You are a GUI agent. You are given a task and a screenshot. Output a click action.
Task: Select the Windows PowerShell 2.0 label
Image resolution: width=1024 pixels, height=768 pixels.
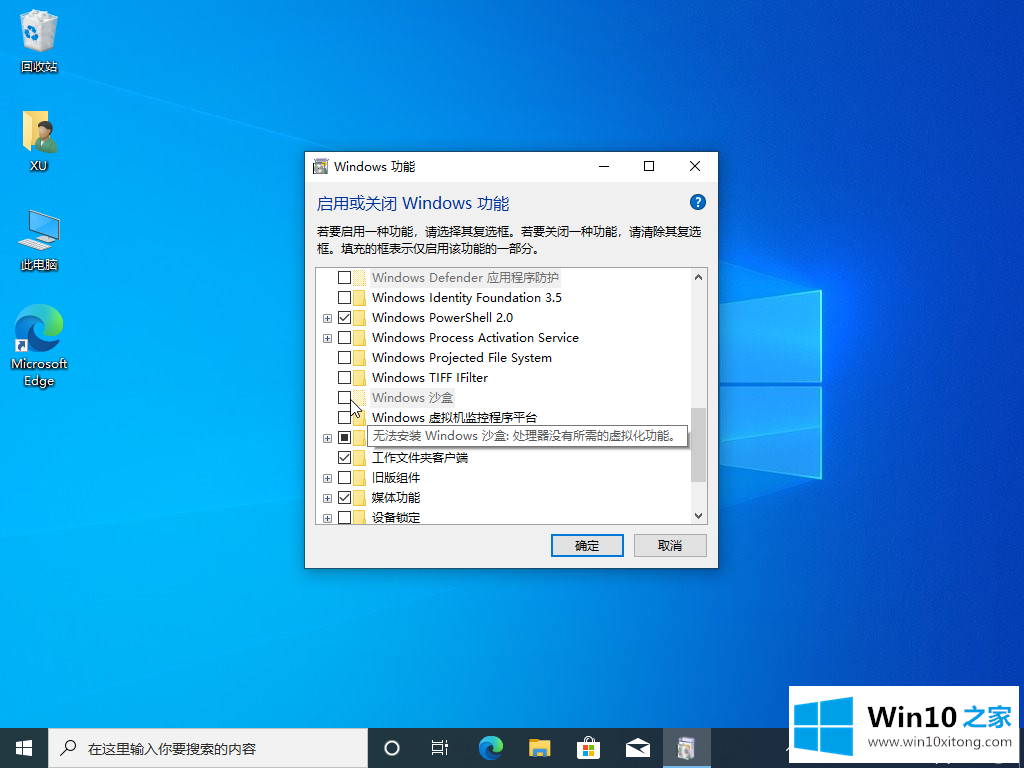pyautogui.click(x=442, y=318)
